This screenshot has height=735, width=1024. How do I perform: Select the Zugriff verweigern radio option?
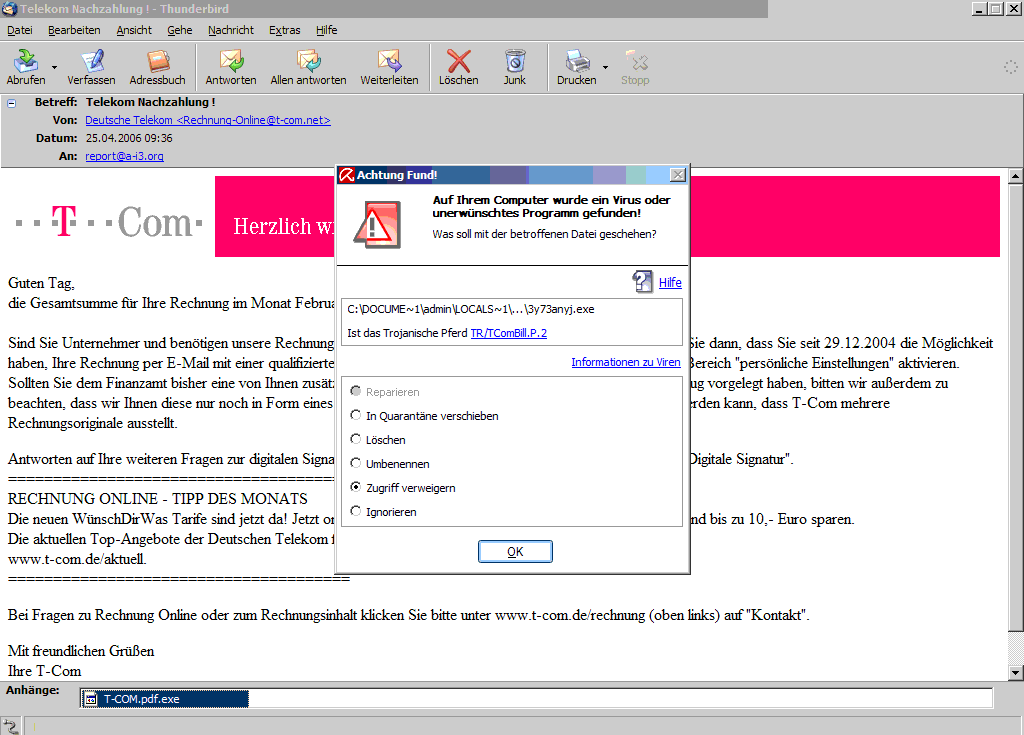coord(355,487)
